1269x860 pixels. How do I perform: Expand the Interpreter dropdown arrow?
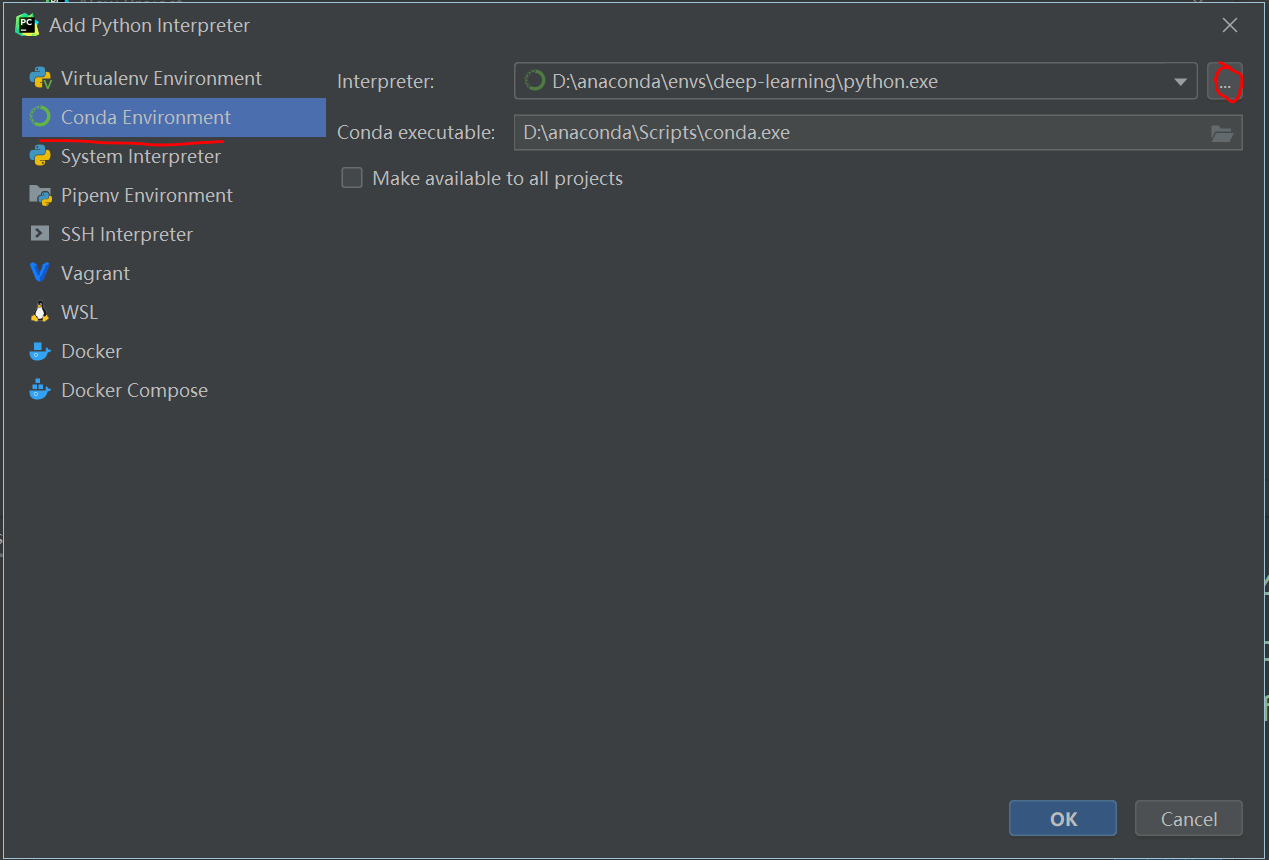pos(1180,82)
